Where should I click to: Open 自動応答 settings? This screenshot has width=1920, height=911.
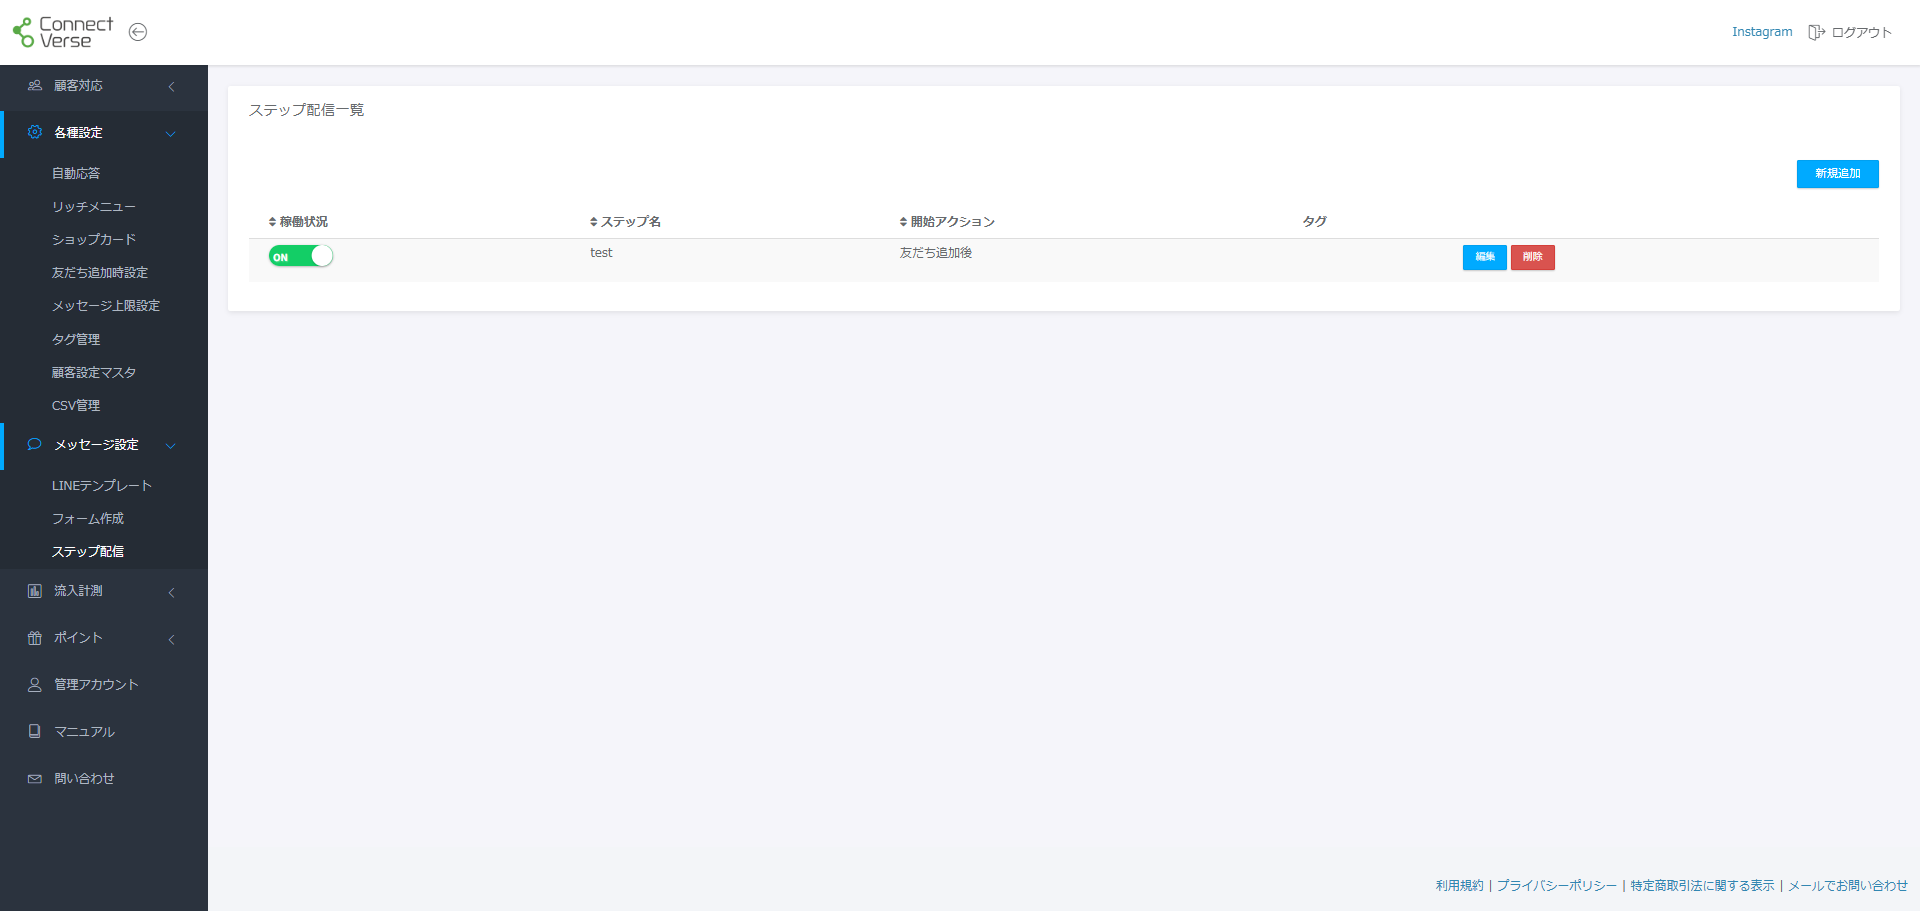(x=76, y=173)
